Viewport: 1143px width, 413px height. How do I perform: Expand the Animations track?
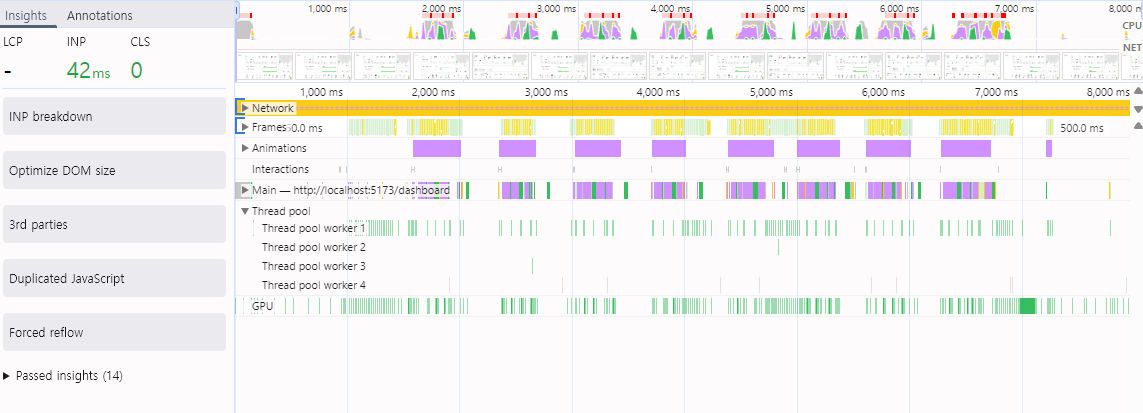[x=245, y=148]
